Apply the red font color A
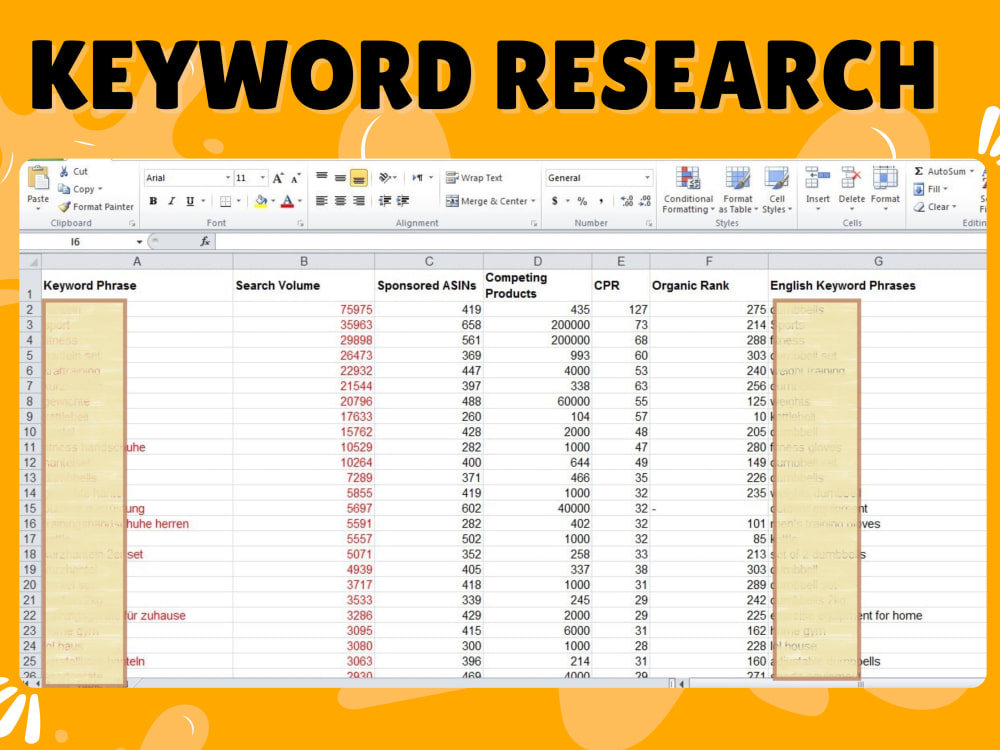This screenshot has width=1000, height=750. tap(287, 202)
